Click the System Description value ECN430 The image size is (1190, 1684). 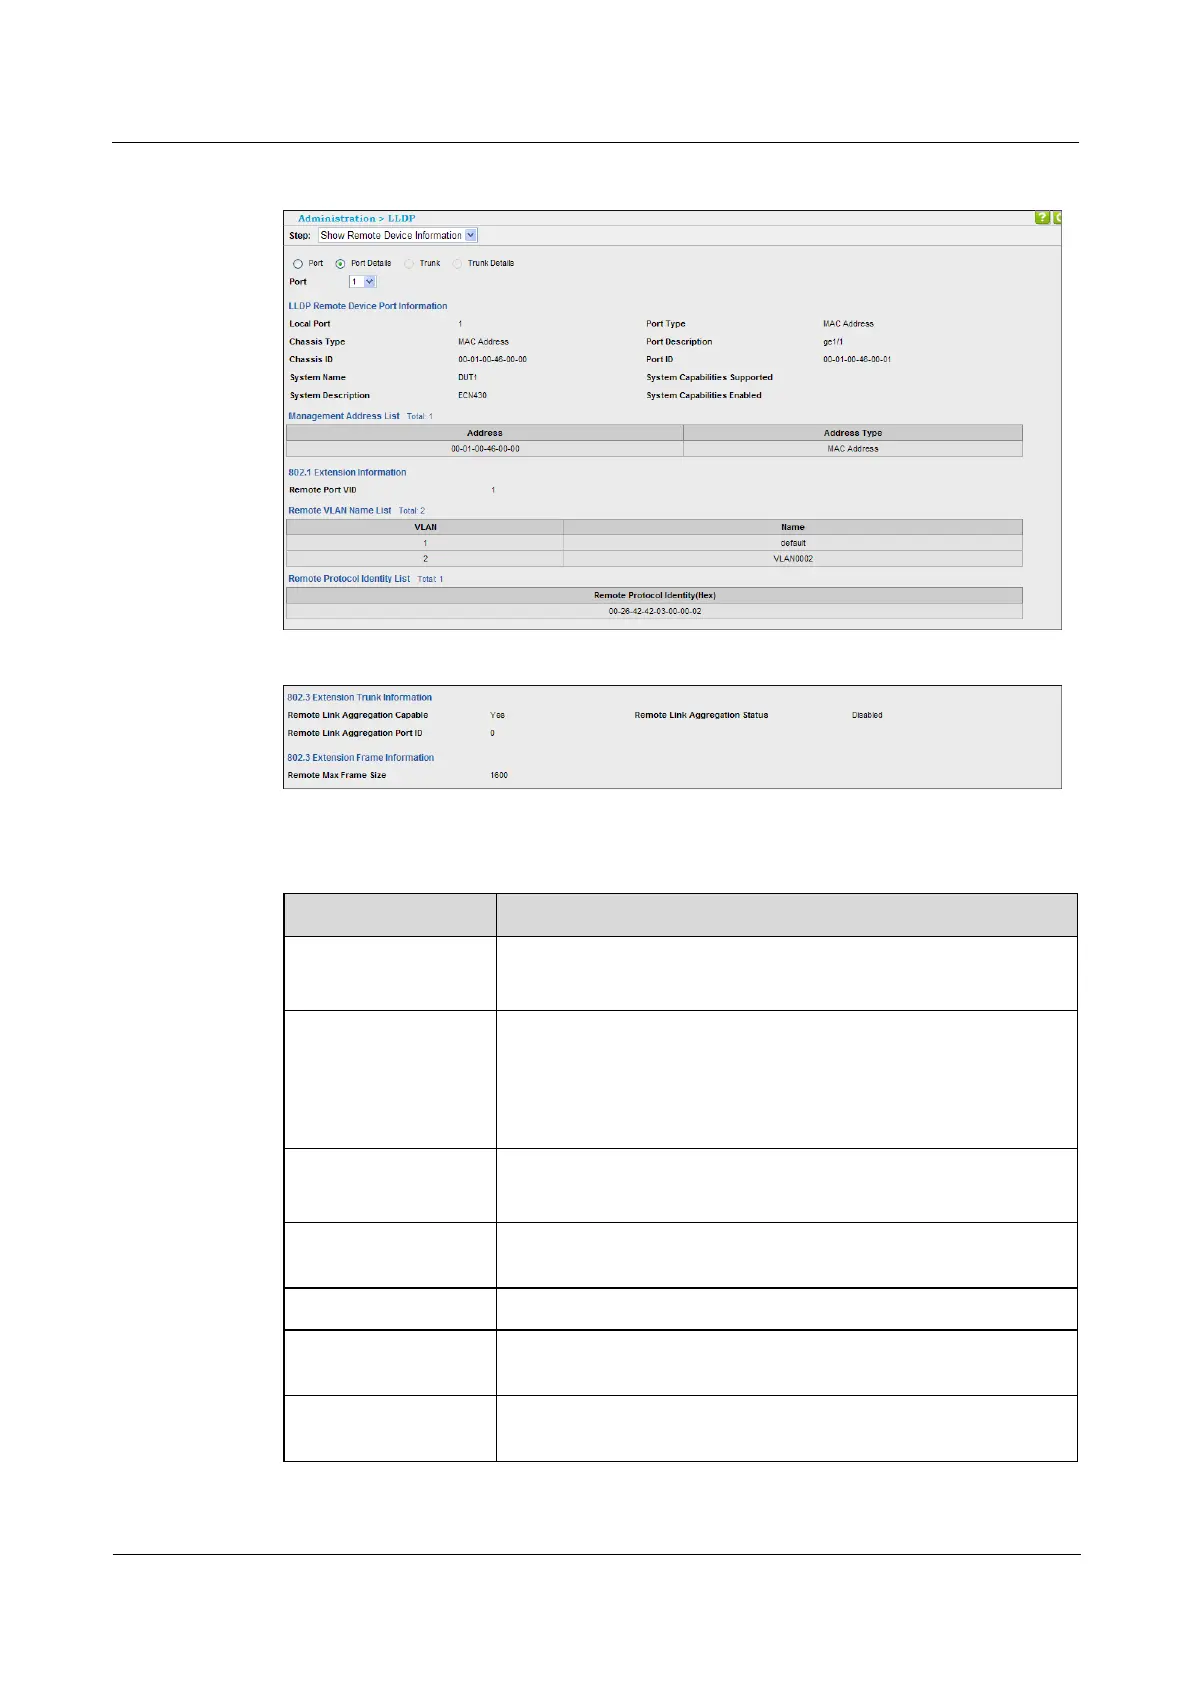coord(472,396)
